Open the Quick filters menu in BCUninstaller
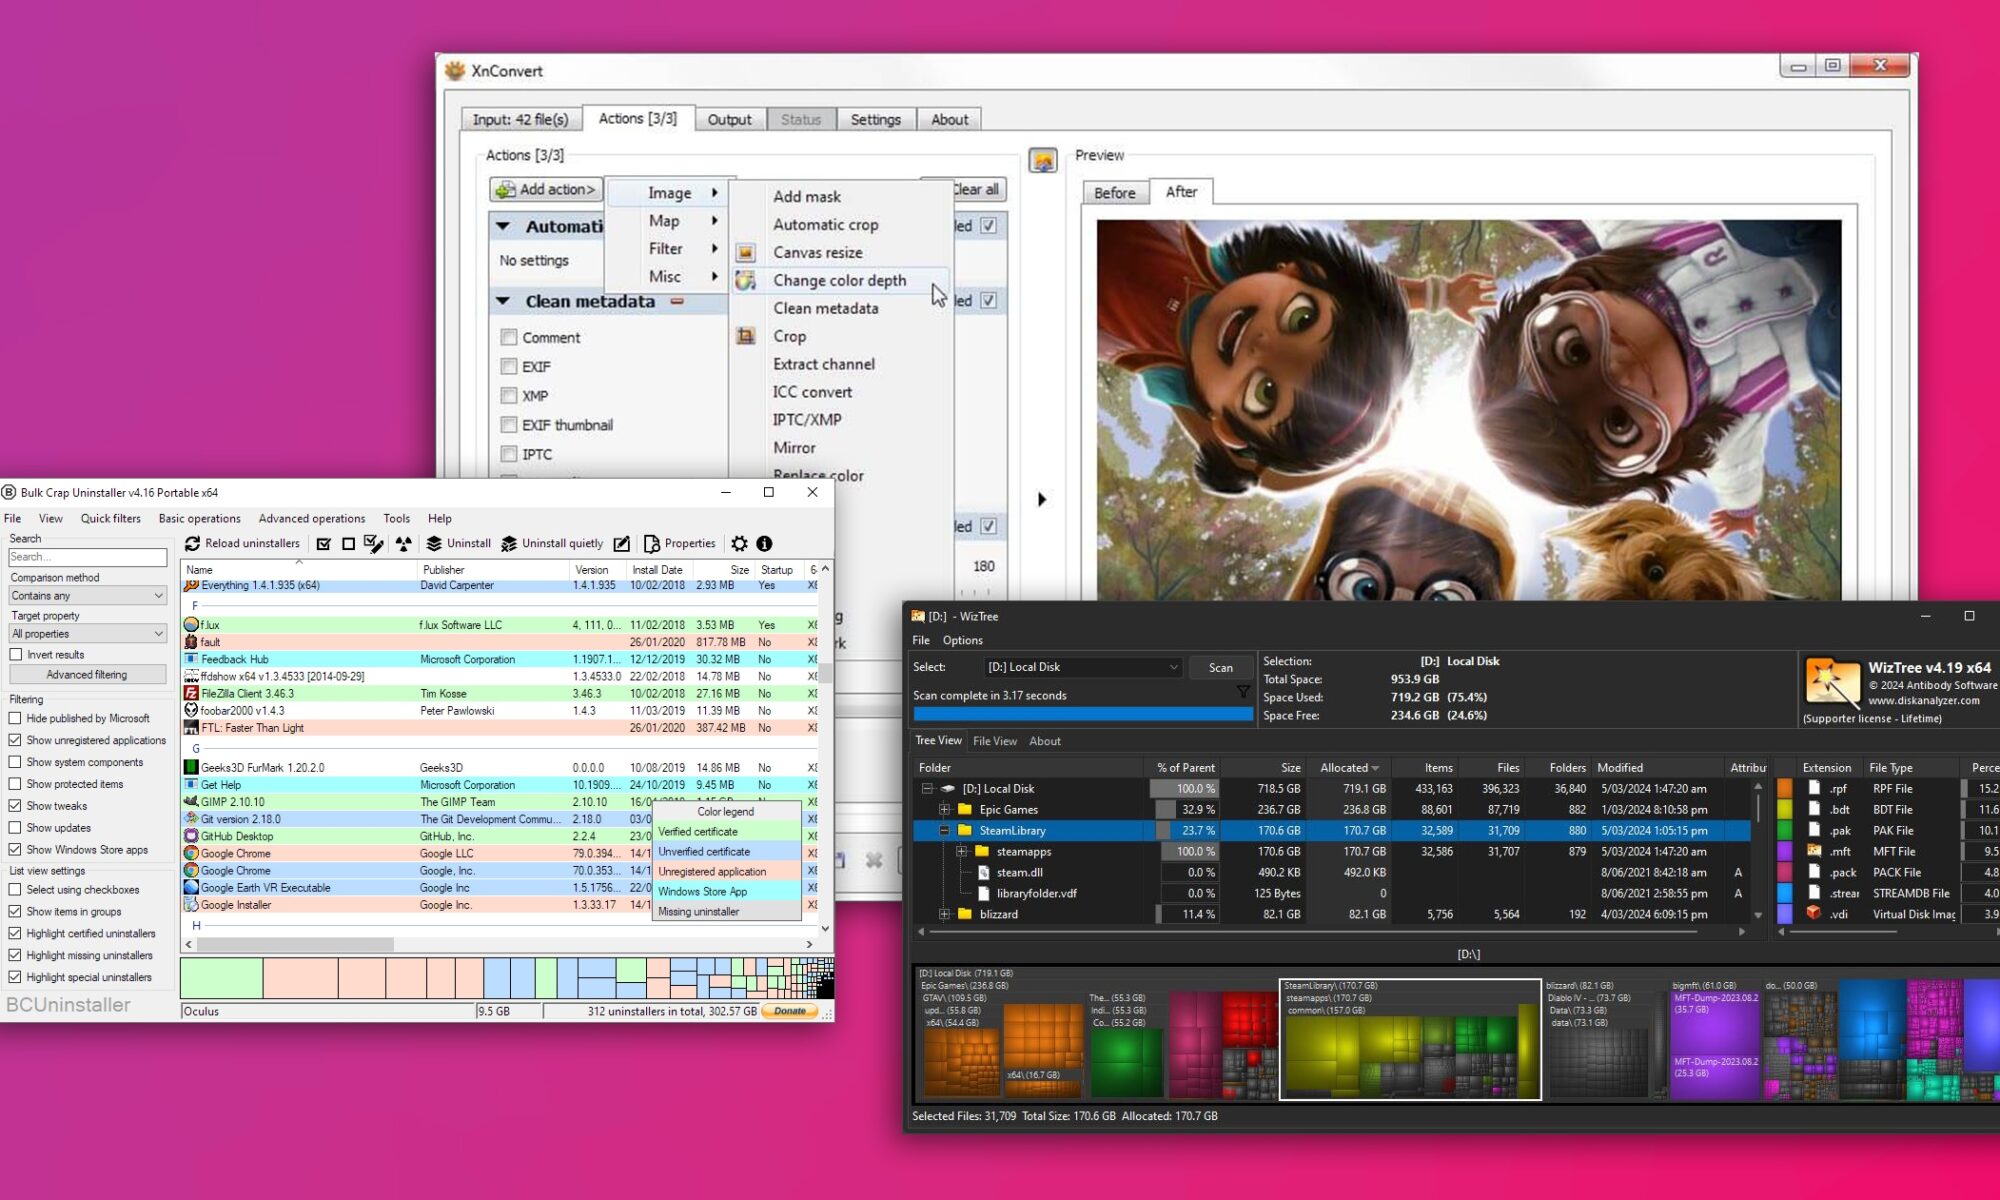The height and width of the screenshot is (1200, 2000). point(110,518)
